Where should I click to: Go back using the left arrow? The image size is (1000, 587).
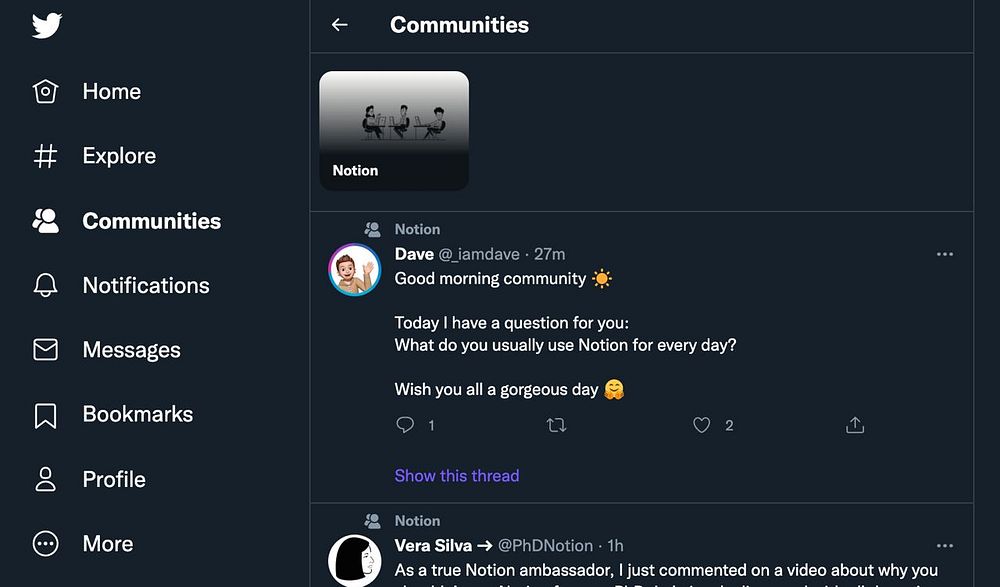coord(340,25)
